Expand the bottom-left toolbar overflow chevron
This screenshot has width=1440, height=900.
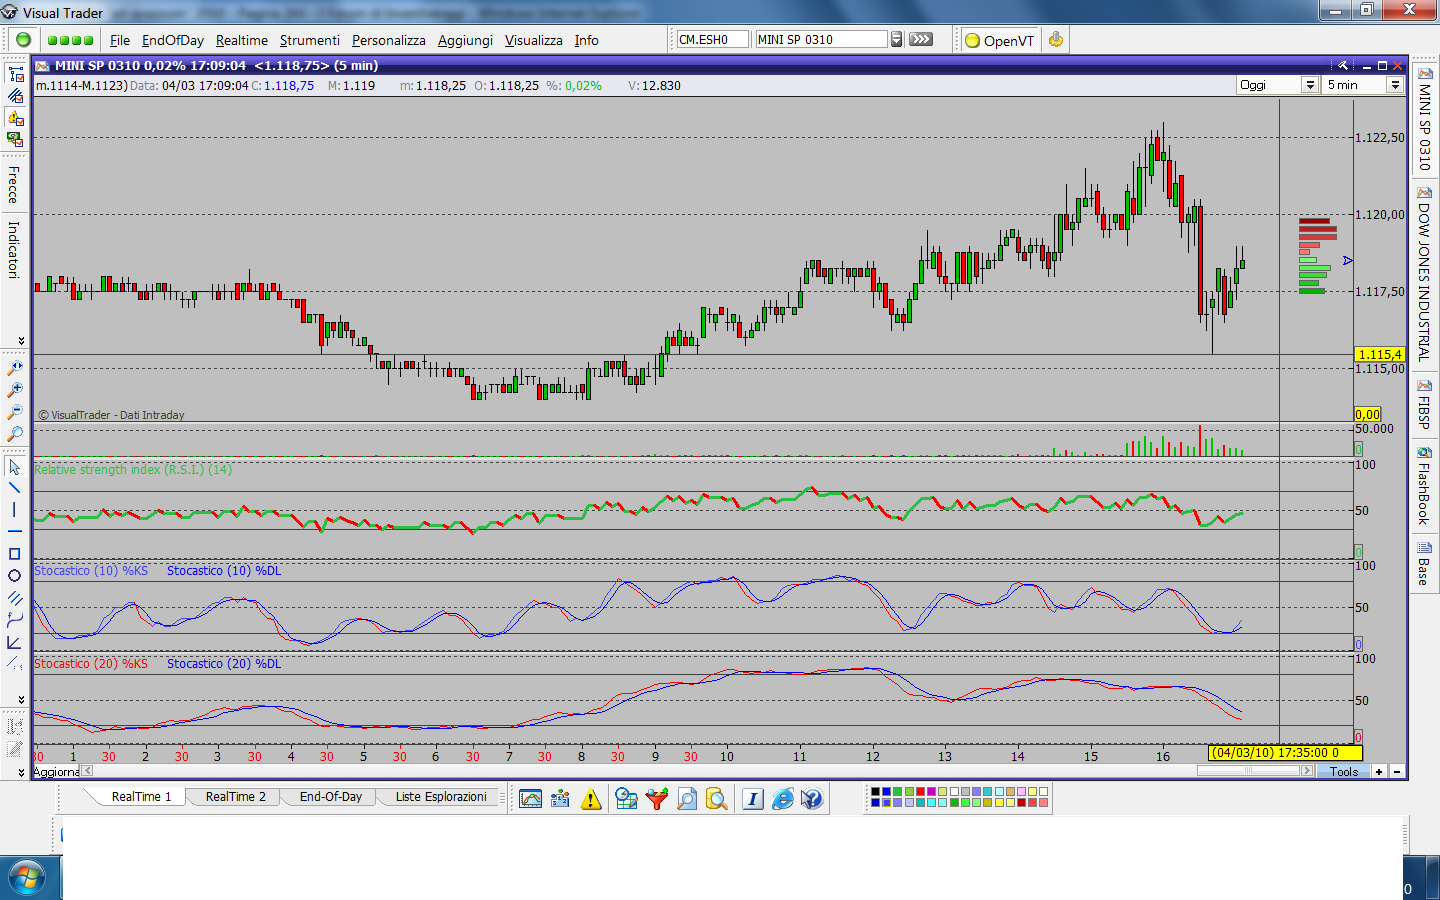(21, 772)
